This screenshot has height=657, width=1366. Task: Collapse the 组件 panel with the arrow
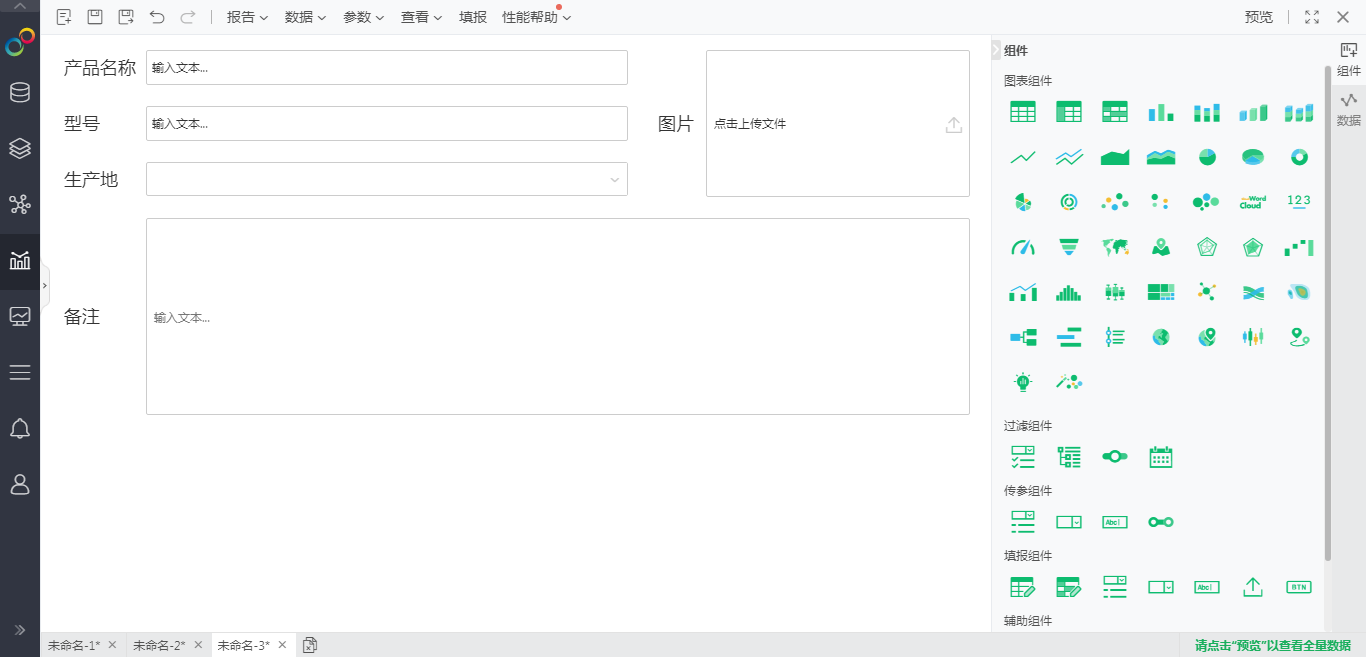click(996, 50)
